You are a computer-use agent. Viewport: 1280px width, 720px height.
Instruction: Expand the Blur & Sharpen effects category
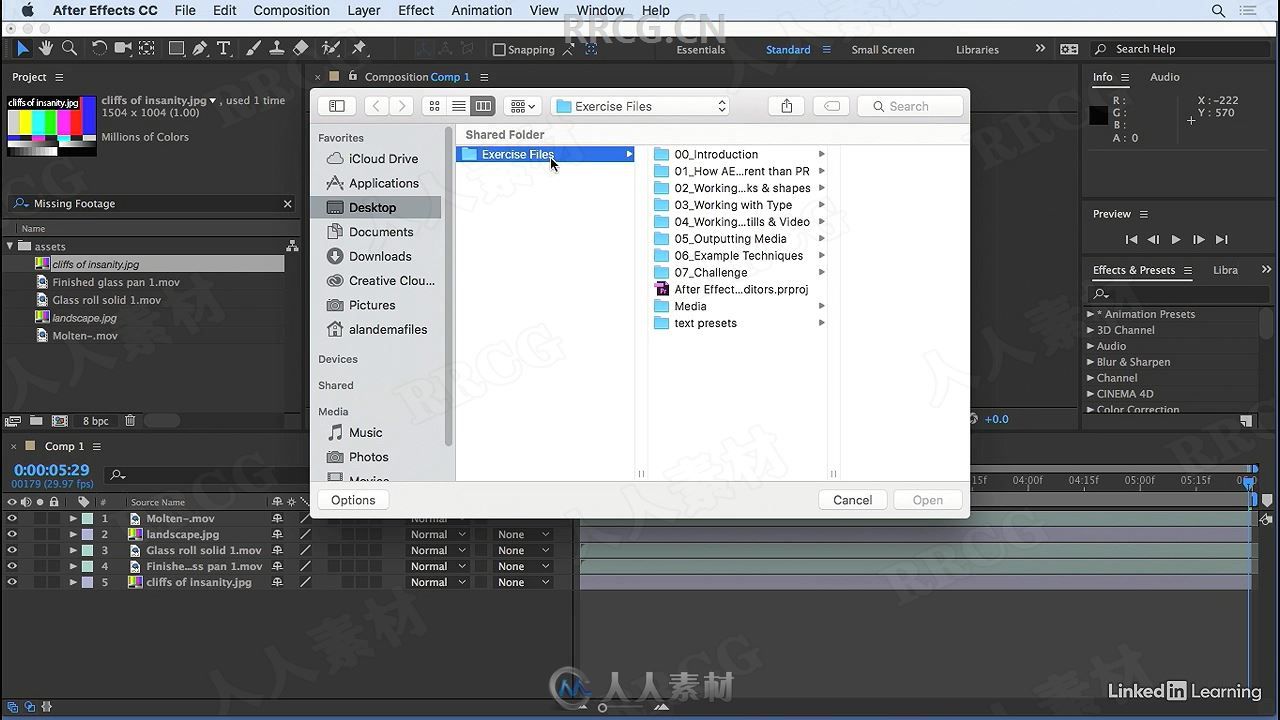point(1090,362)
